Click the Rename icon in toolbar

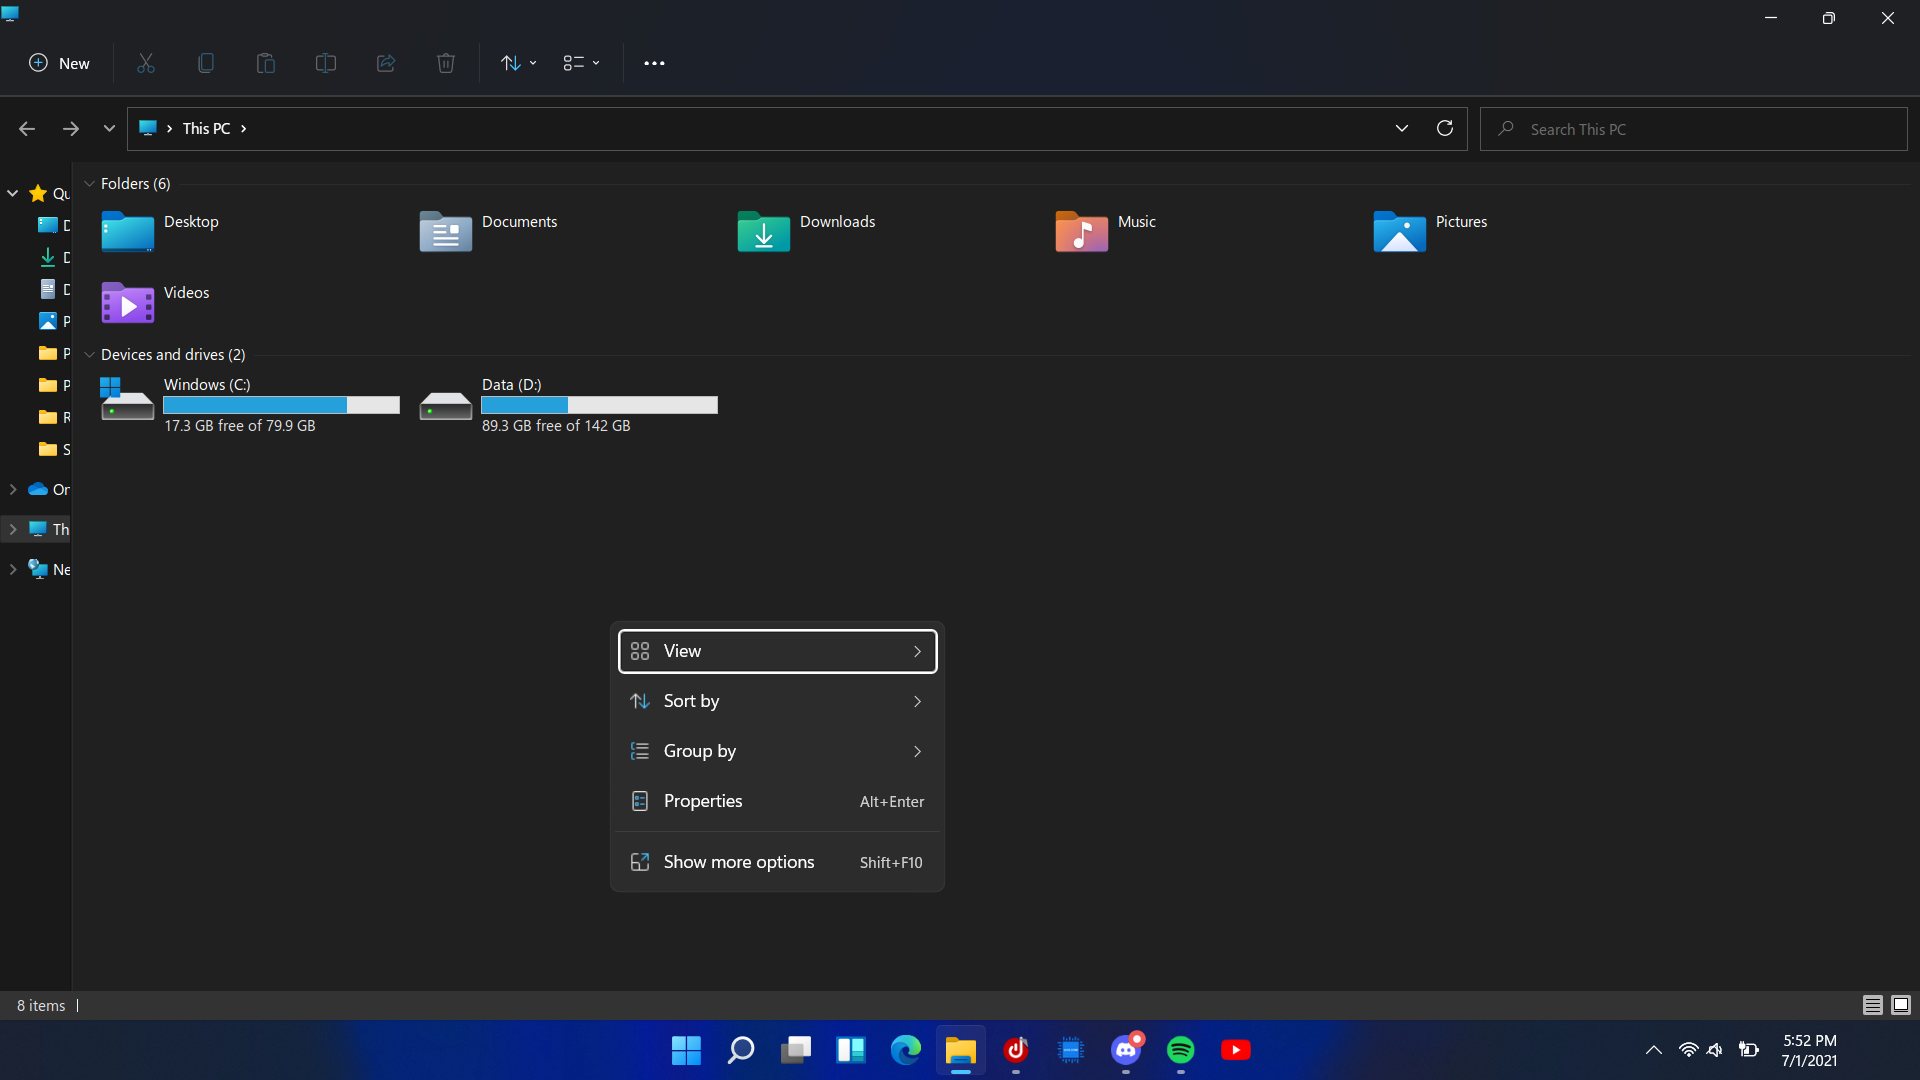[x=326, y=63]
